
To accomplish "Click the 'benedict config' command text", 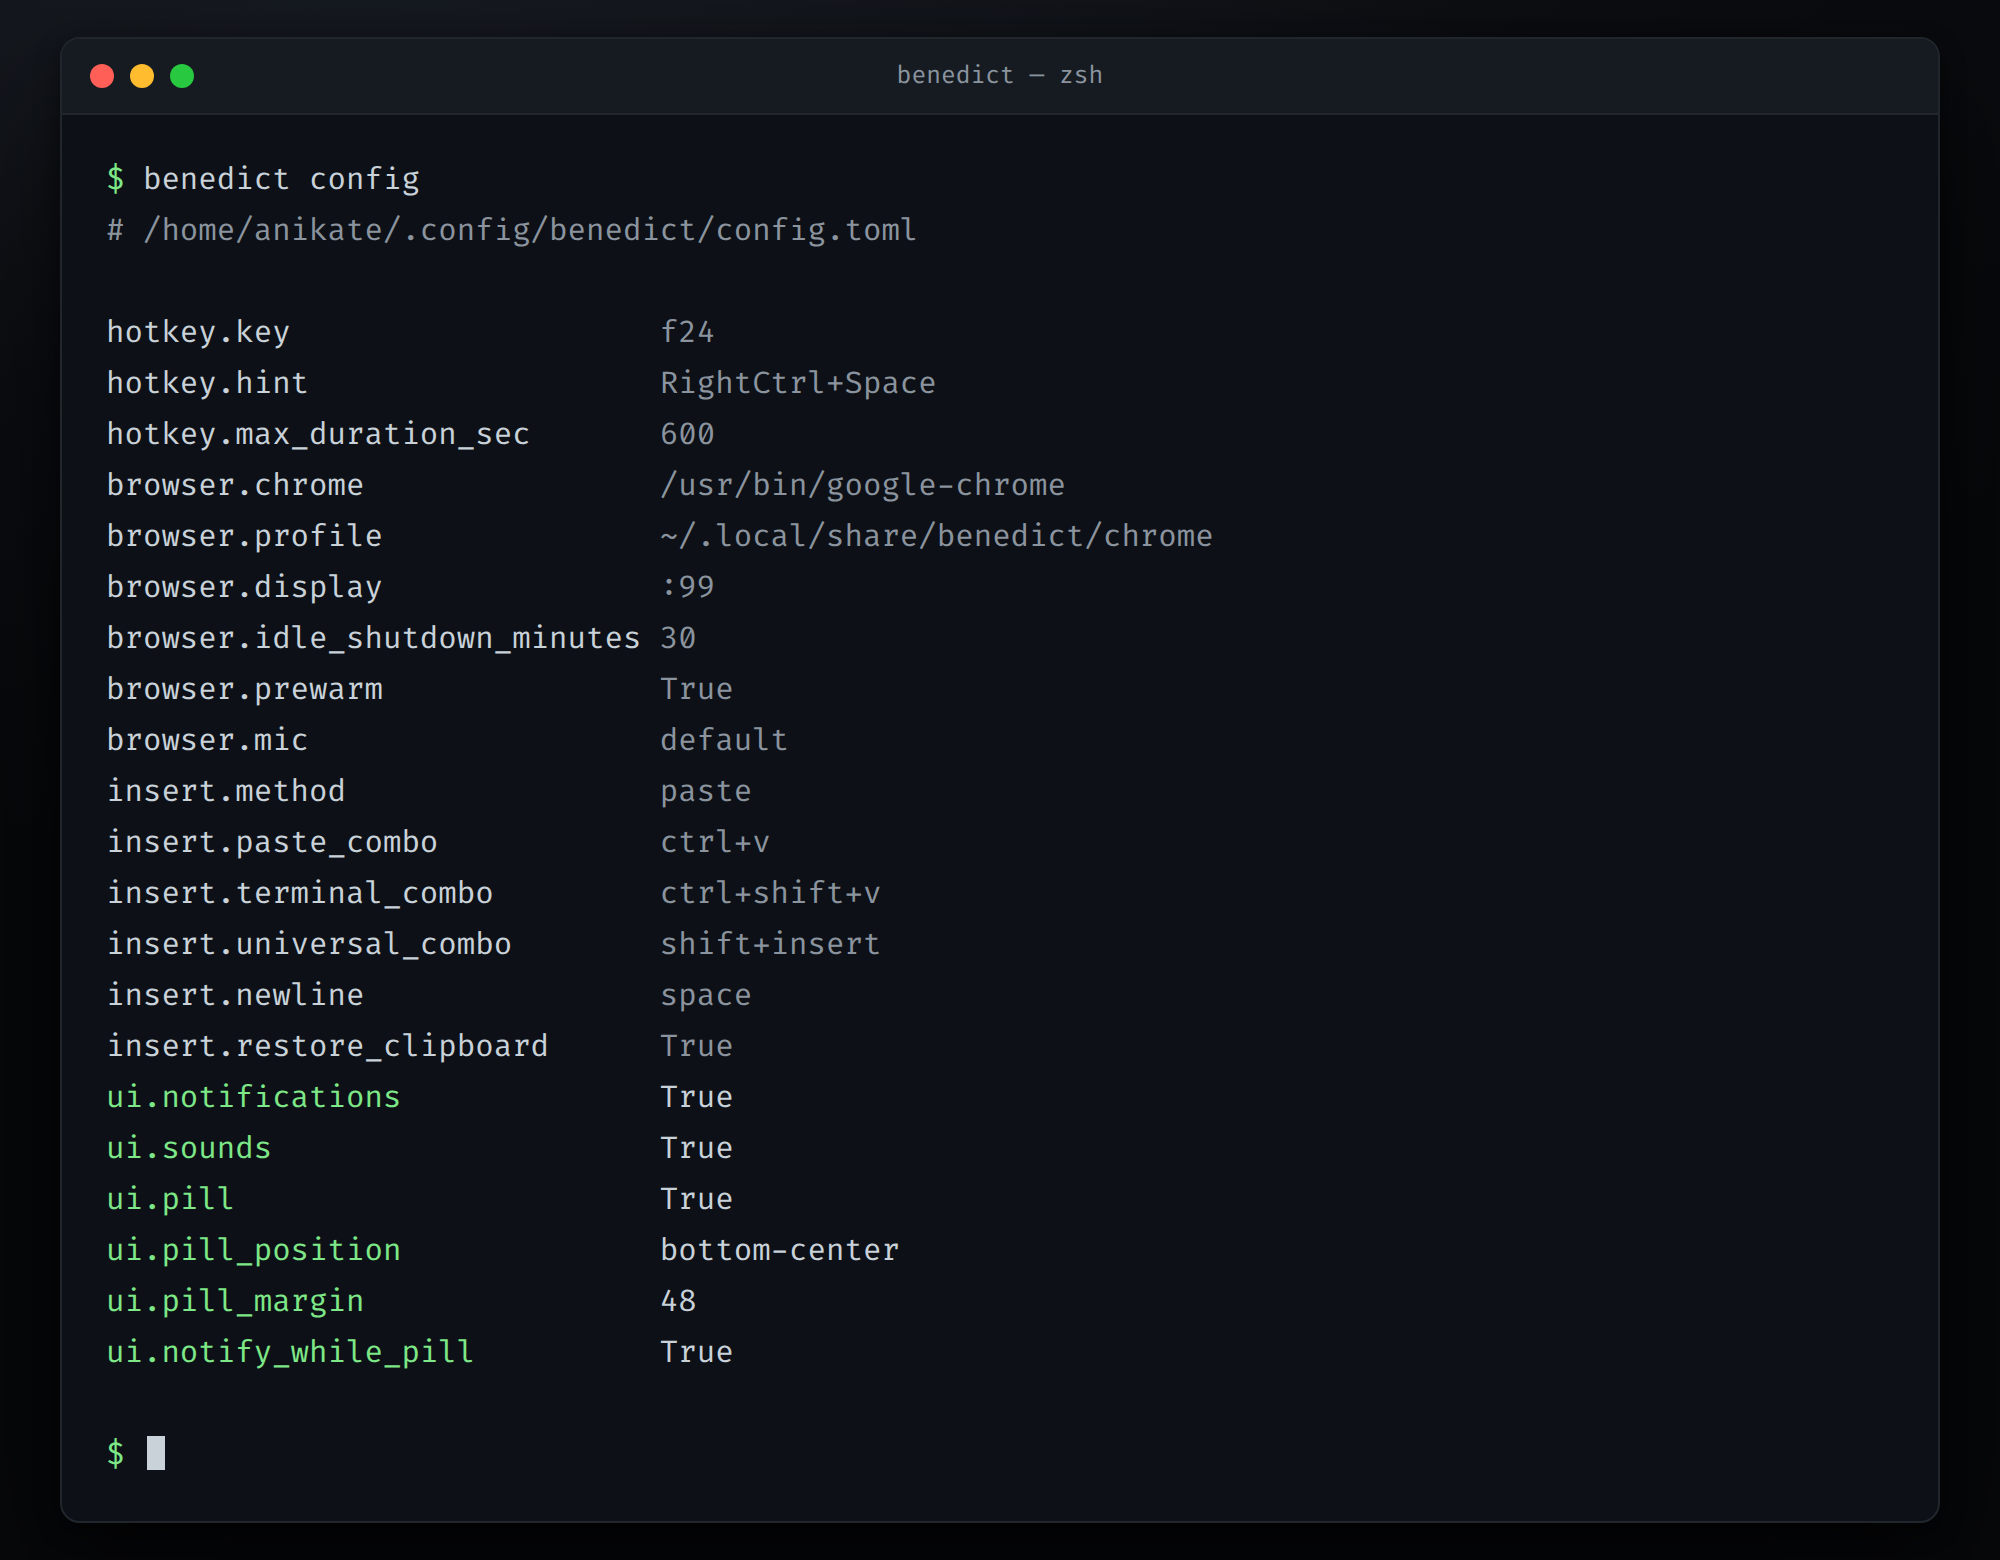I will coord(281,179).
